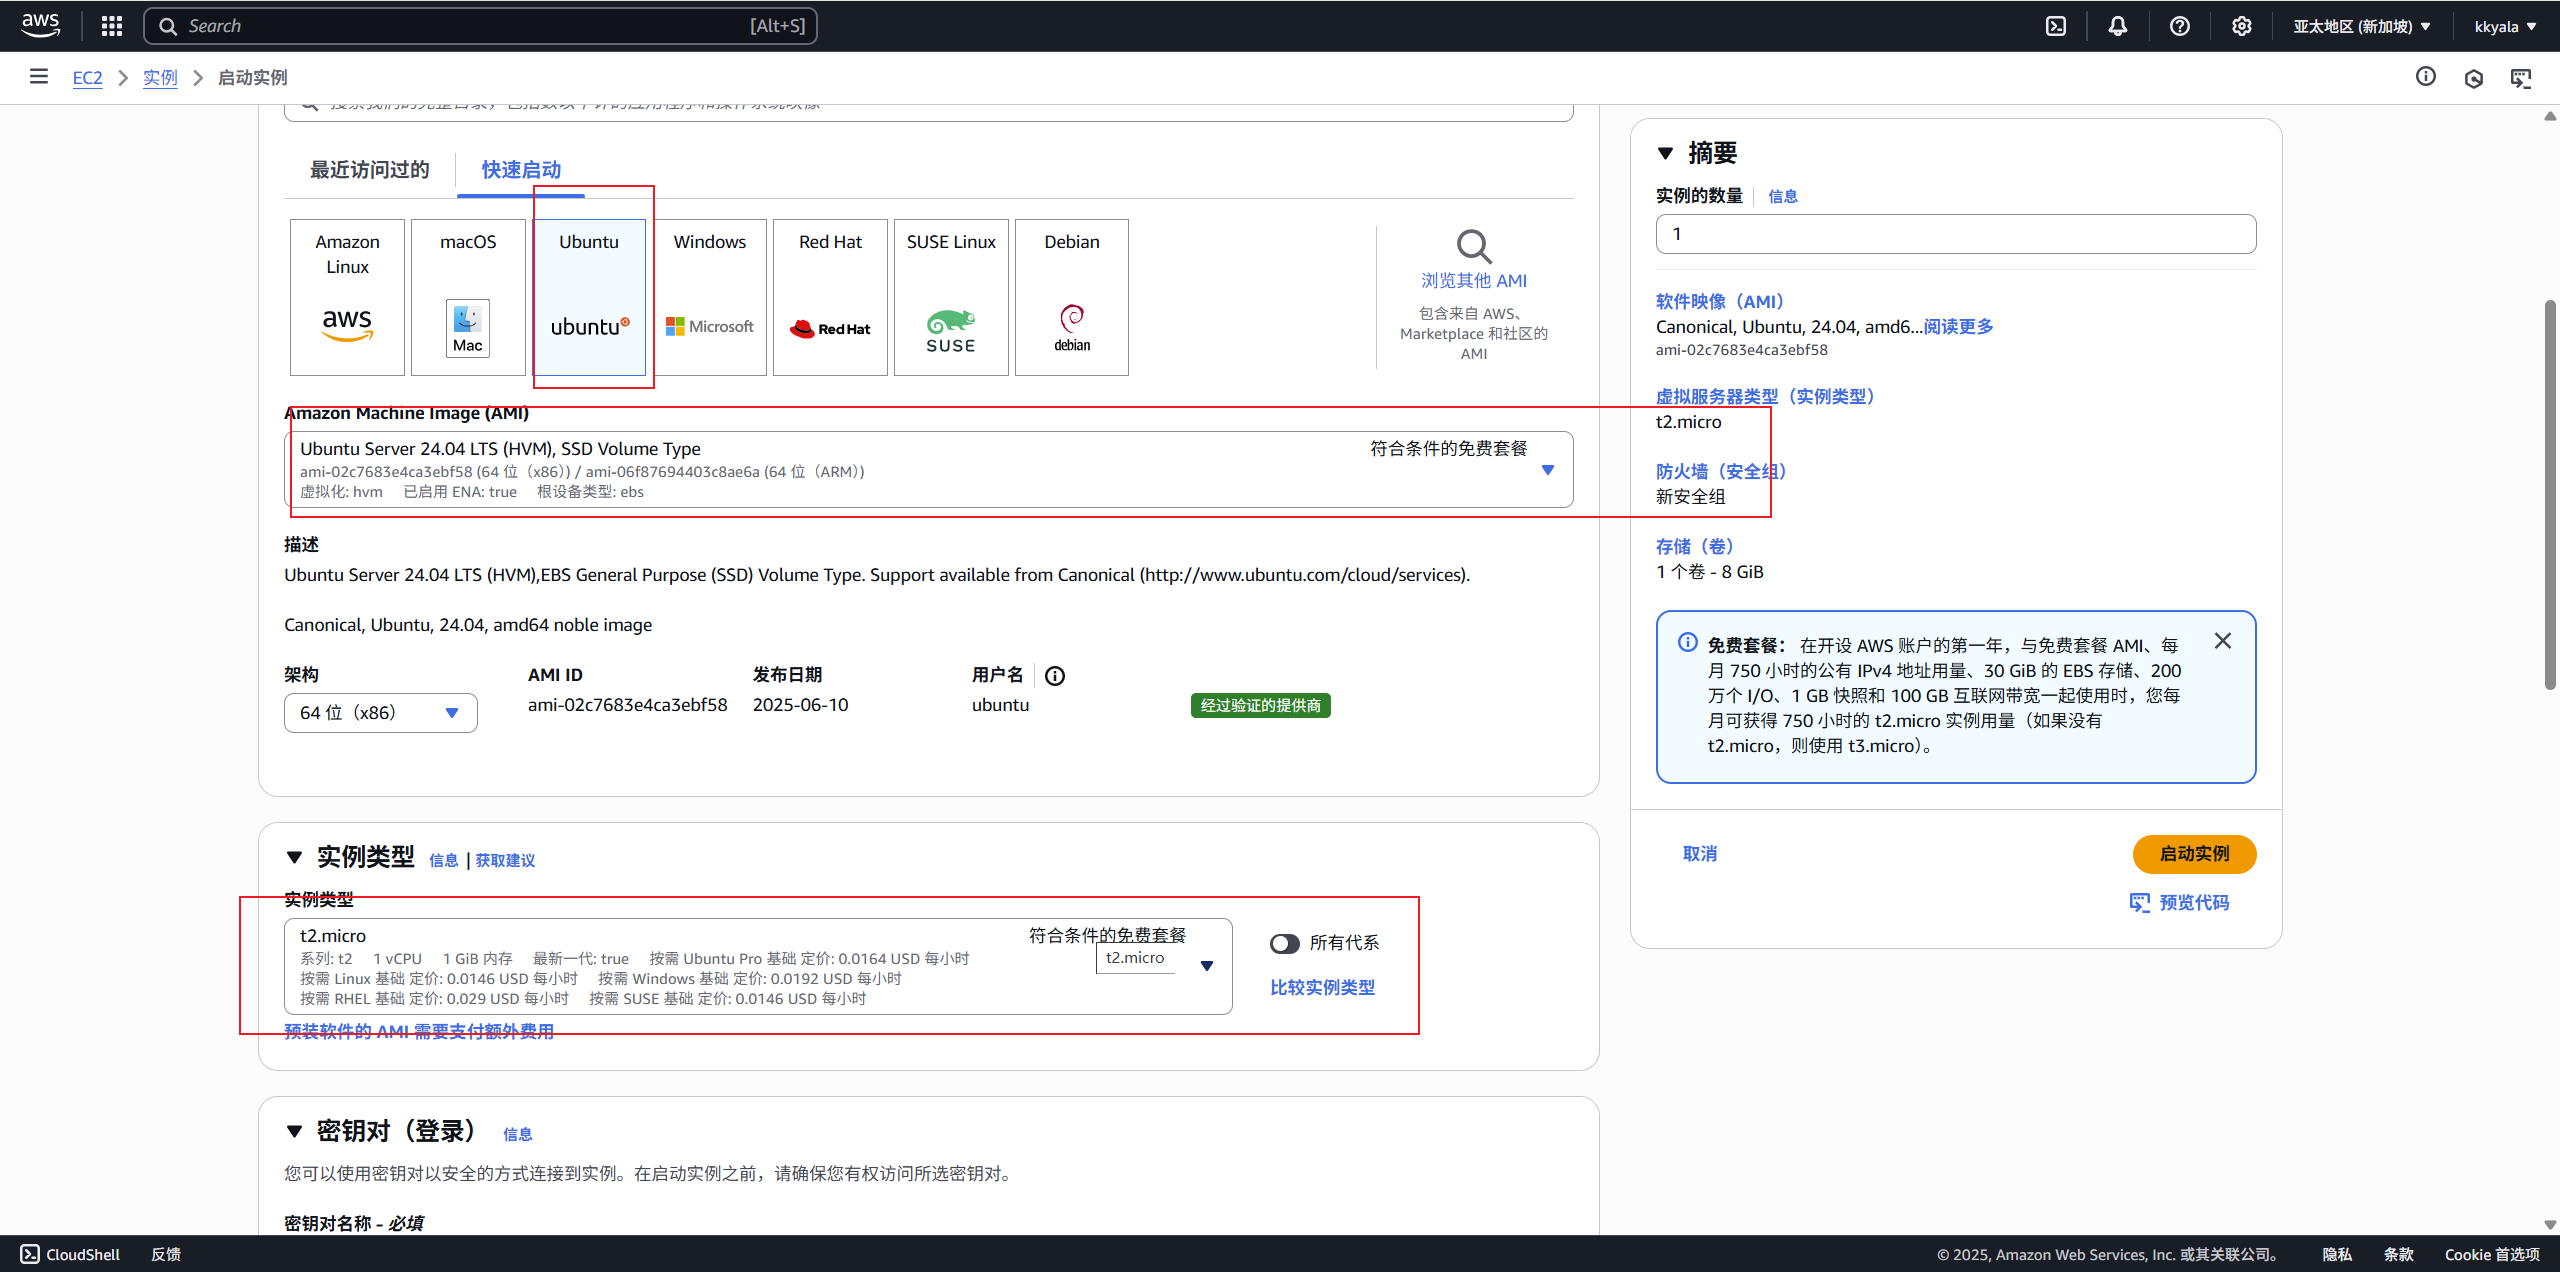Pick the Red Hat AMI tile

point(830,297)
